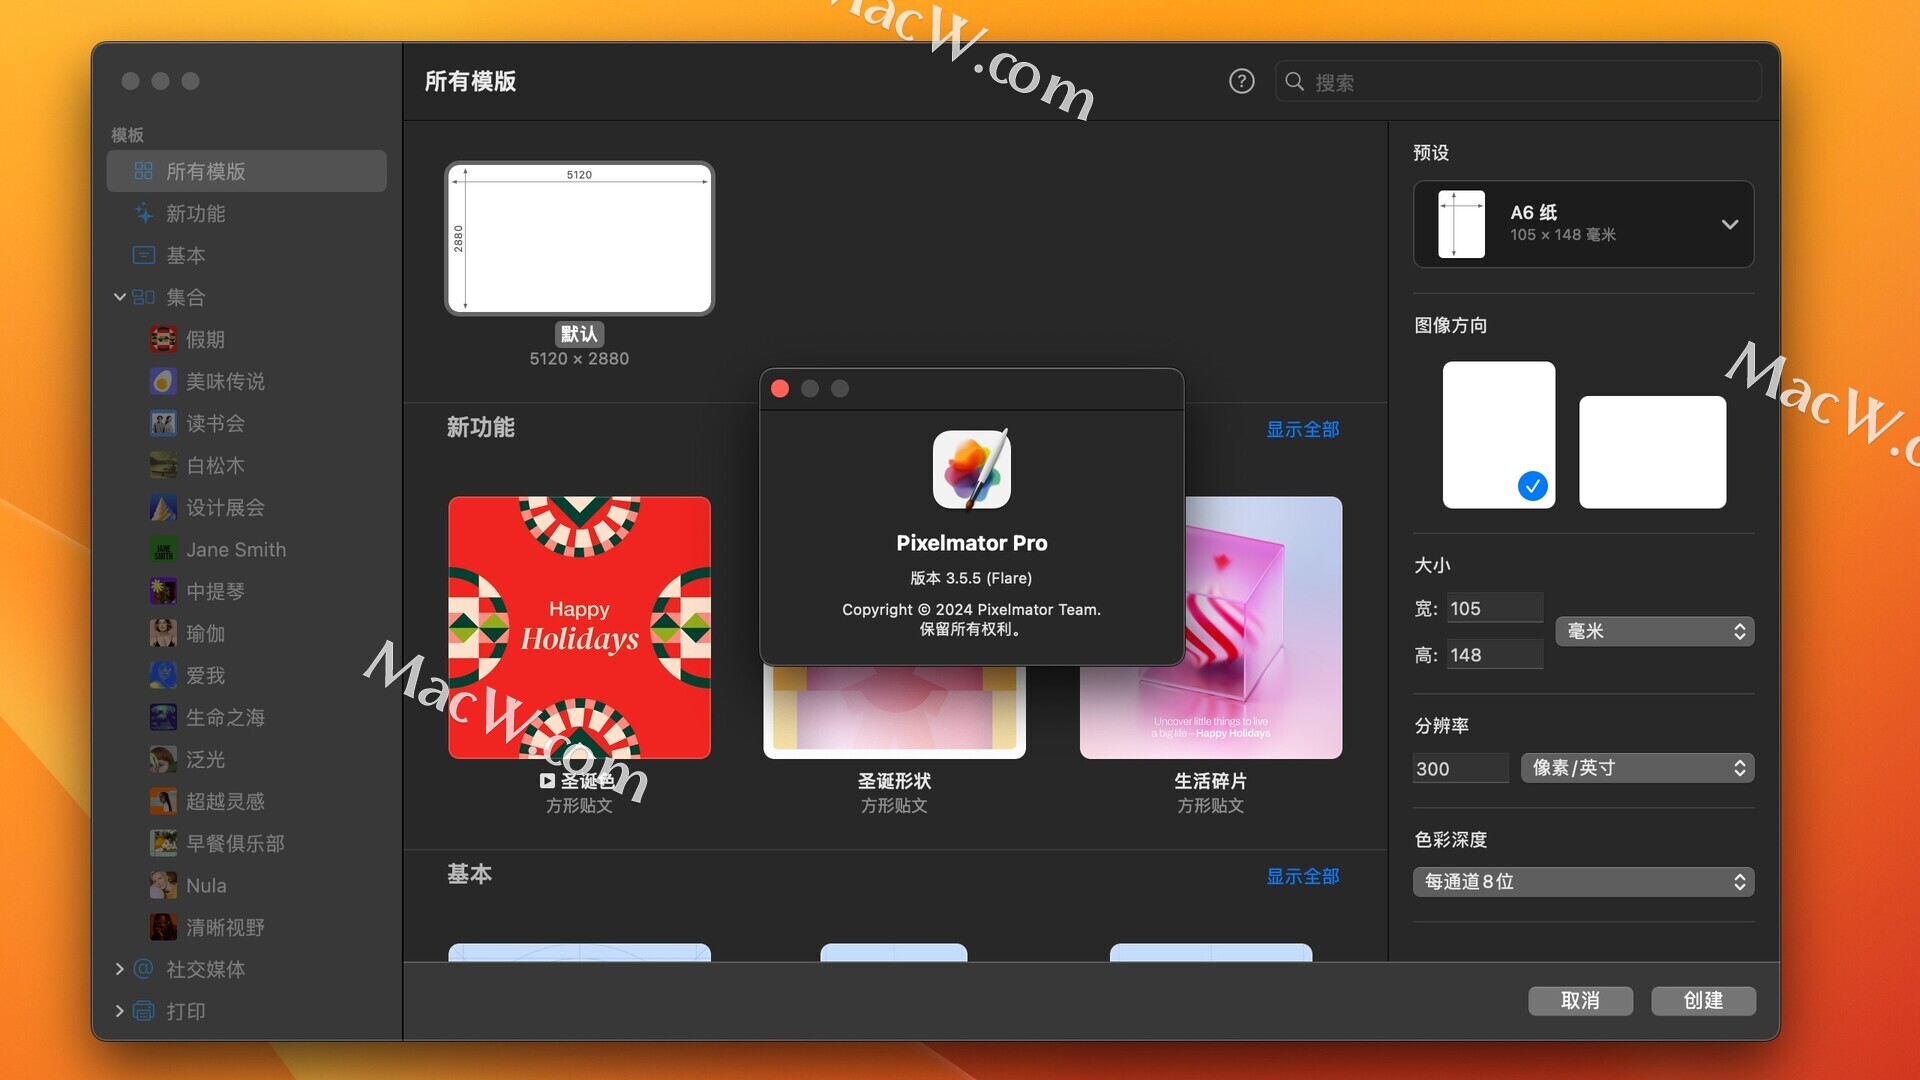The width and height of the screenshot is (1920, 1080).
Task: Select the 清晰视野 collection icon
Action: click(x=163, y=927)
